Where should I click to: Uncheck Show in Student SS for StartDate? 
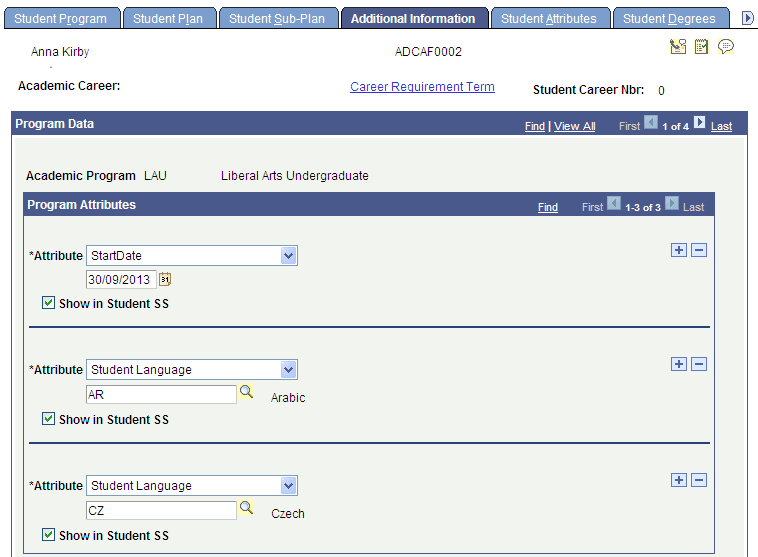tap(48, 303)
